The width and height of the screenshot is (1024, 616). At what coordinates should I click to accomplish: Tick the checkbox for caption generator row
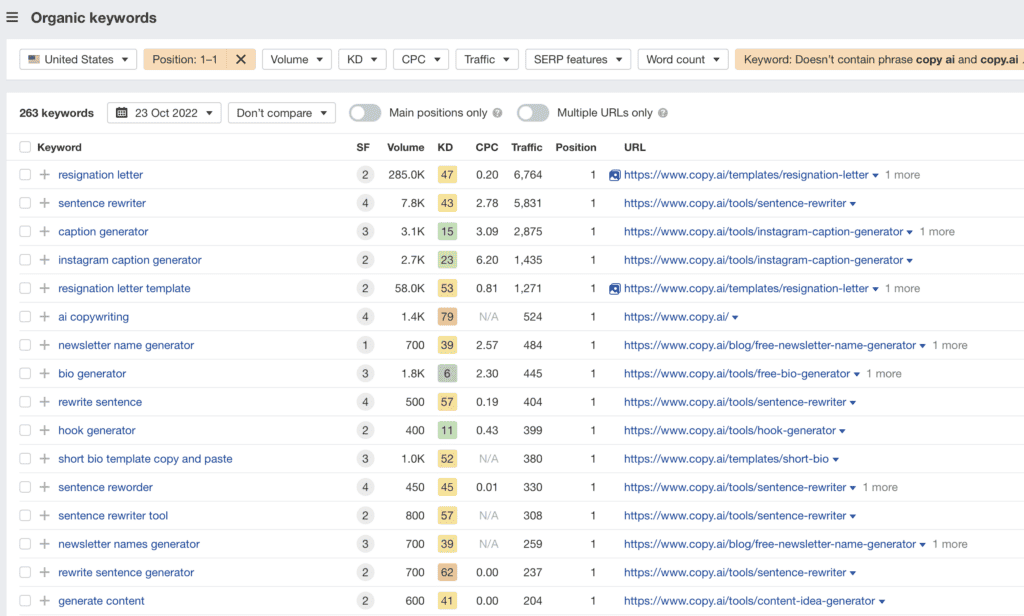[25, 232]
